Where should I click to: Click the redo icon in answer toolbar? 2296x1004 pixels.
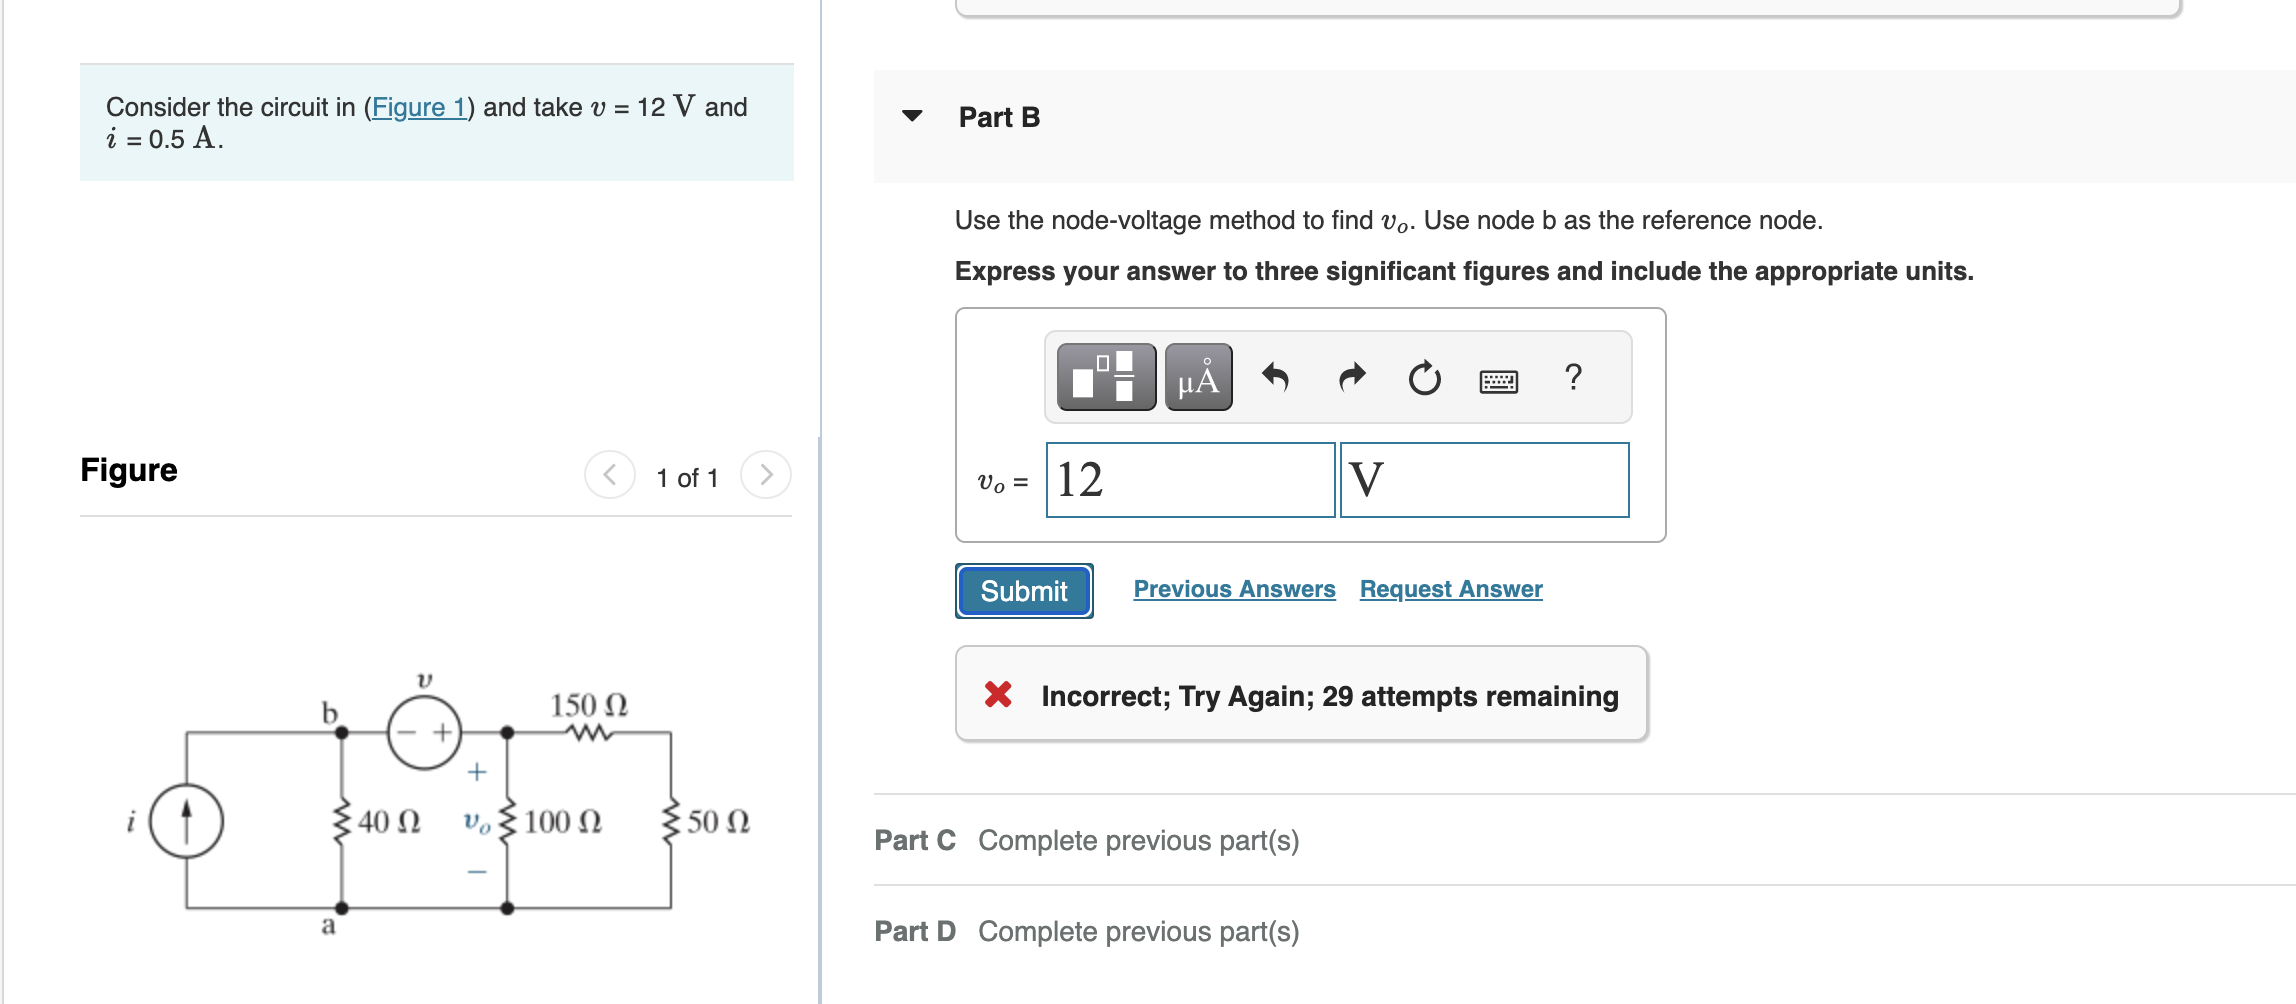pos(1350,378)
